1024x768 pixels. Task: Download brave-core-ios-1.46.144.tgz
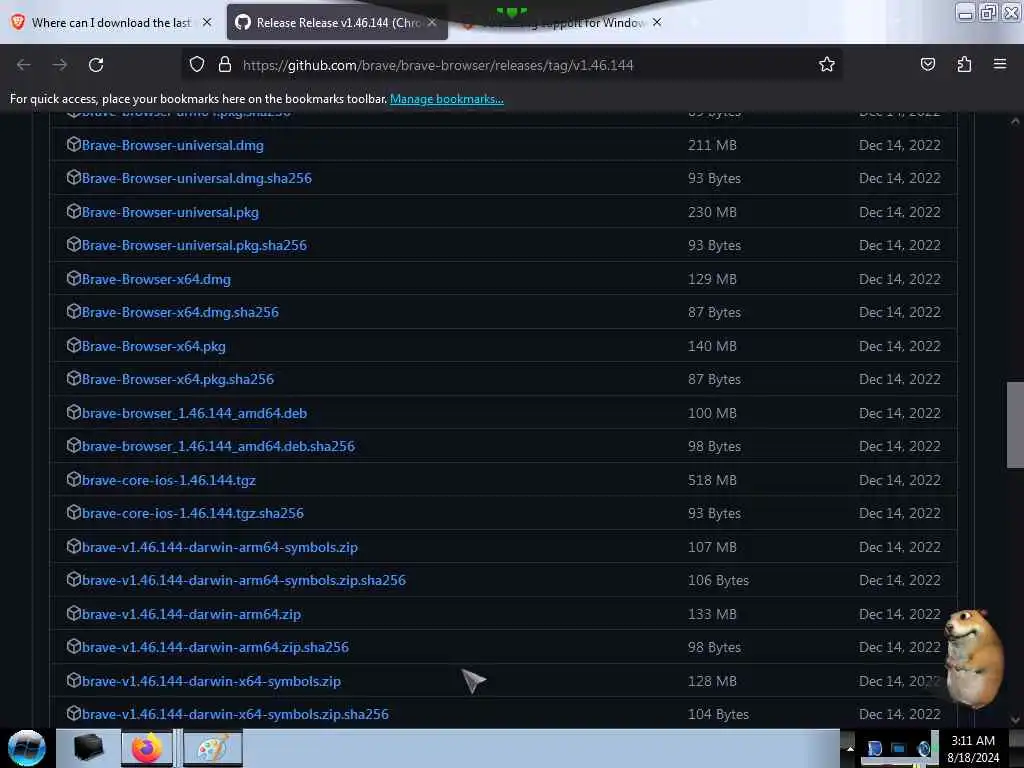(x=169, y=480)
